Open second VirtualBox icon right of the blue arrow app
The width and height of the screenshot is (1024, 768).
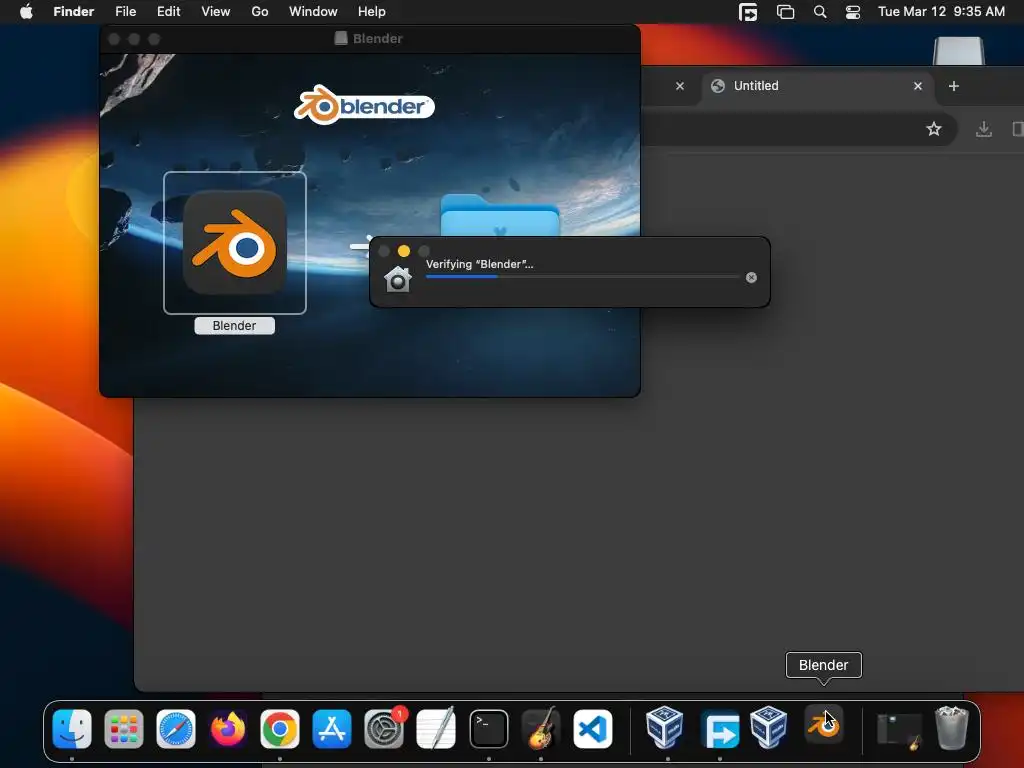point(769,728)
